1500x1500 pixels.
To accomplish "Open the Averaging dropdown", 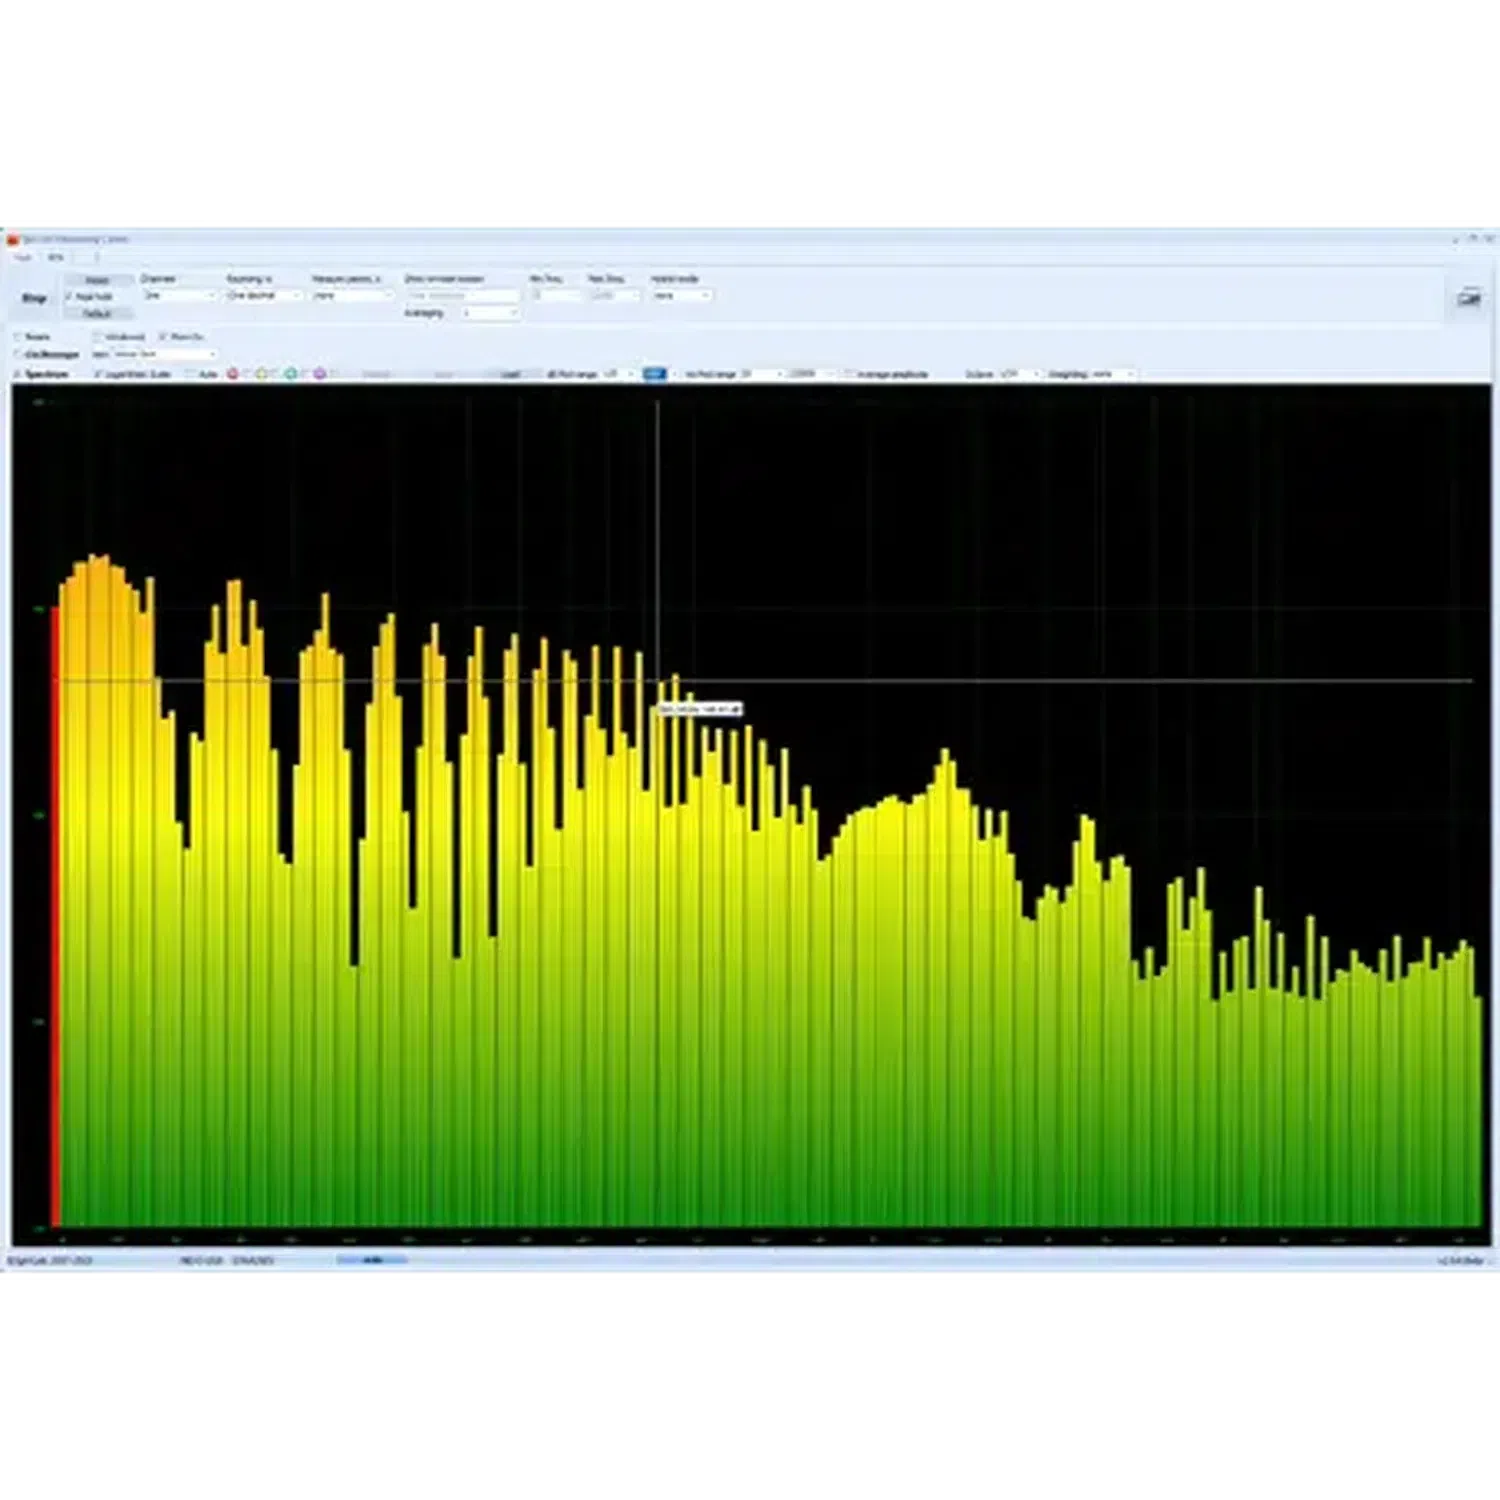I will coord(490,313).
